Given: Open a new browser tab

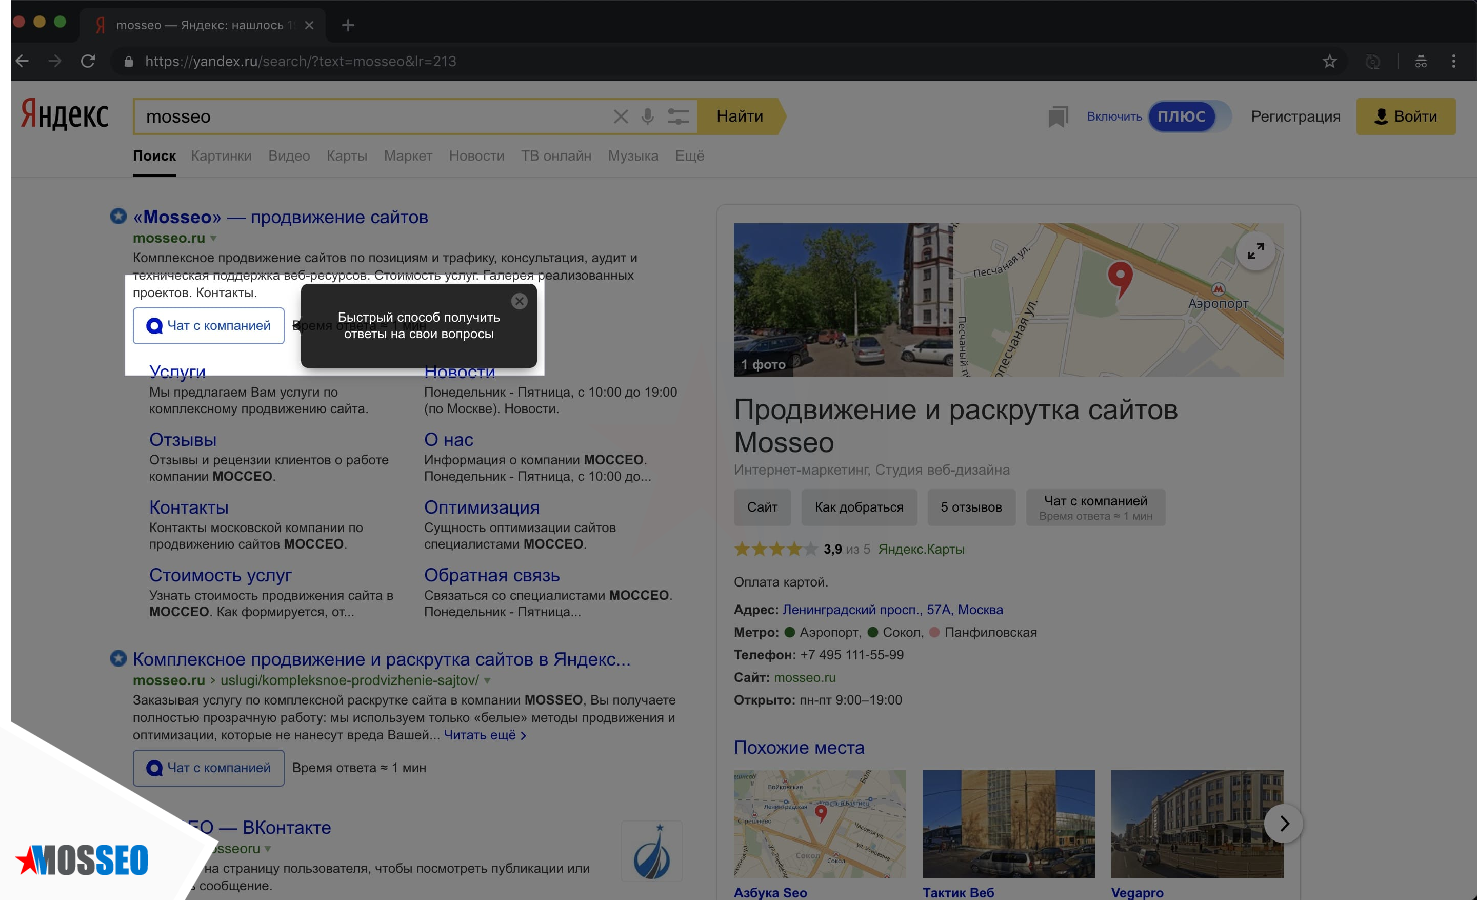Looking at the screenshot, I should pos(348,25).
